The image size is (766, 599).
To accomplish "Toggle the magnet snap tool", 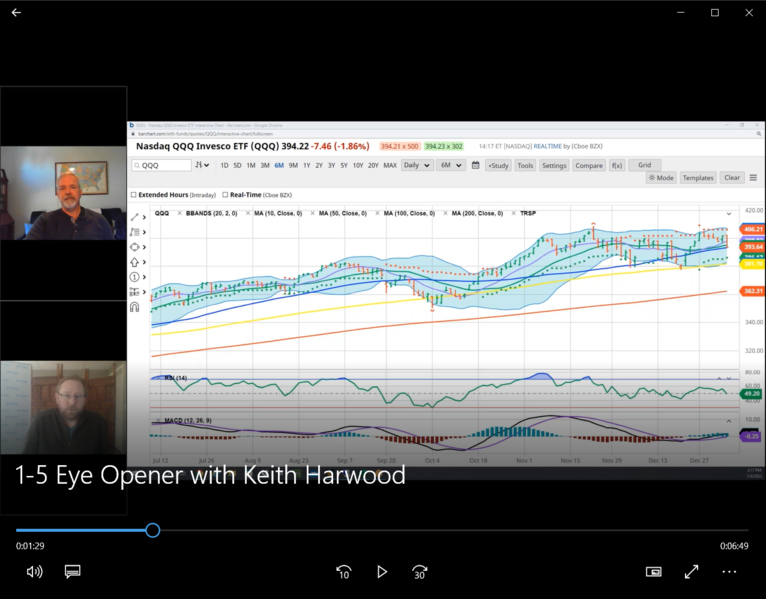I will pos(134,307).
